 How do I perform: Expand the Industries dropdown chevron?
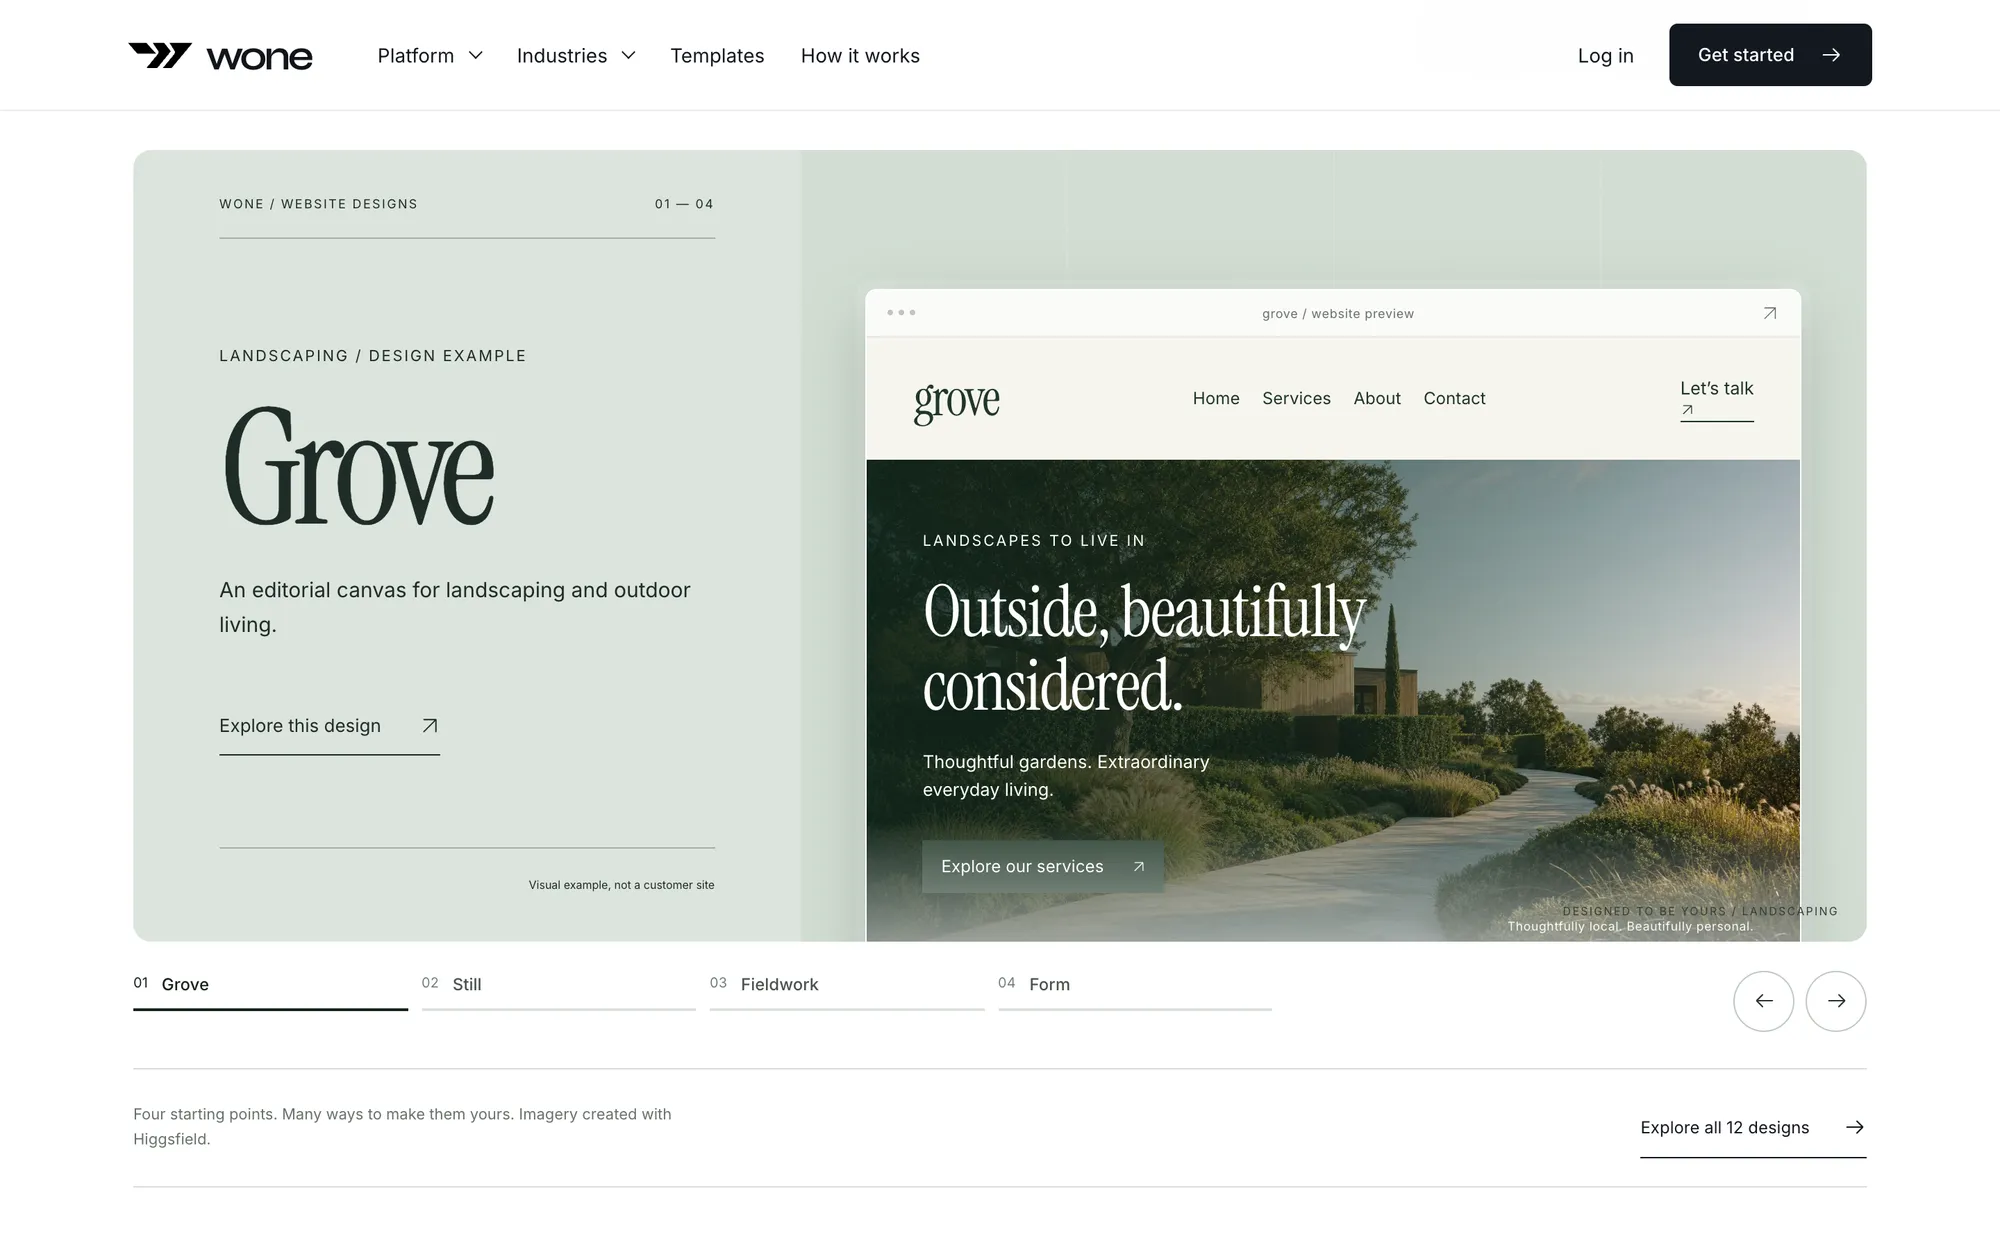tap(628, 56)
